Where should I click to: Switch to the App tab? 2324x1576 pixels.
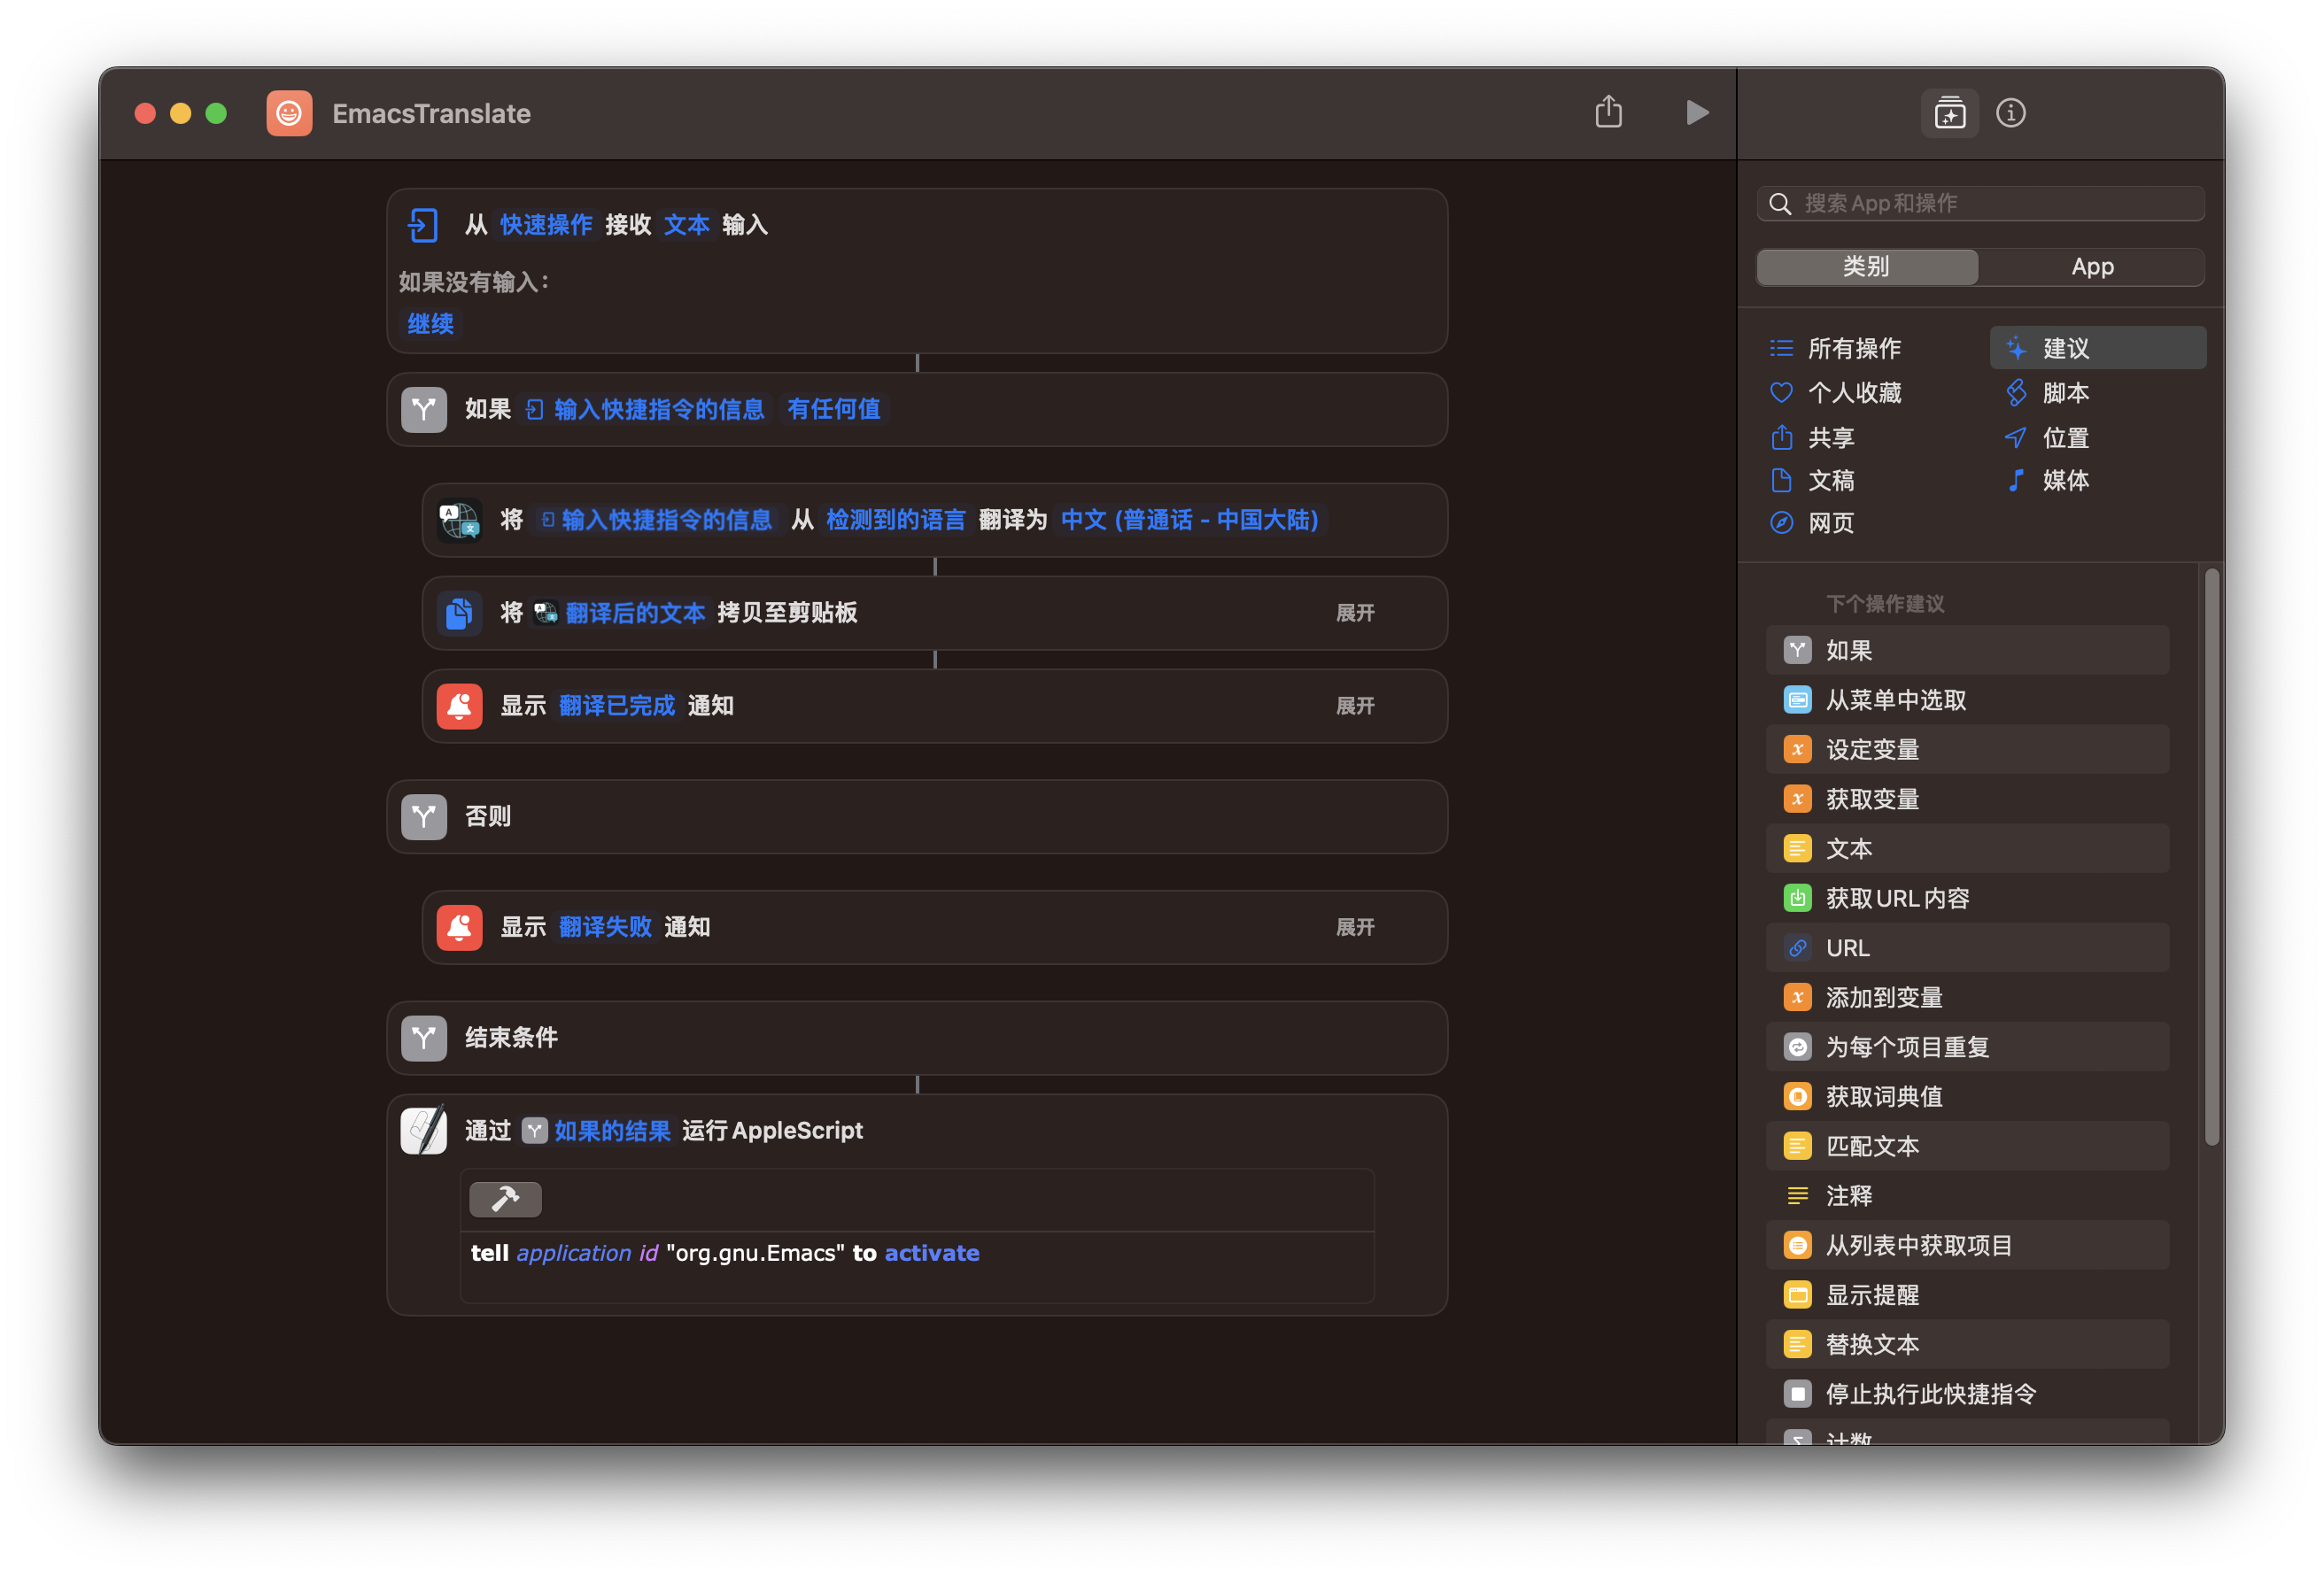pyautogui.click(x=2091, y=267)
